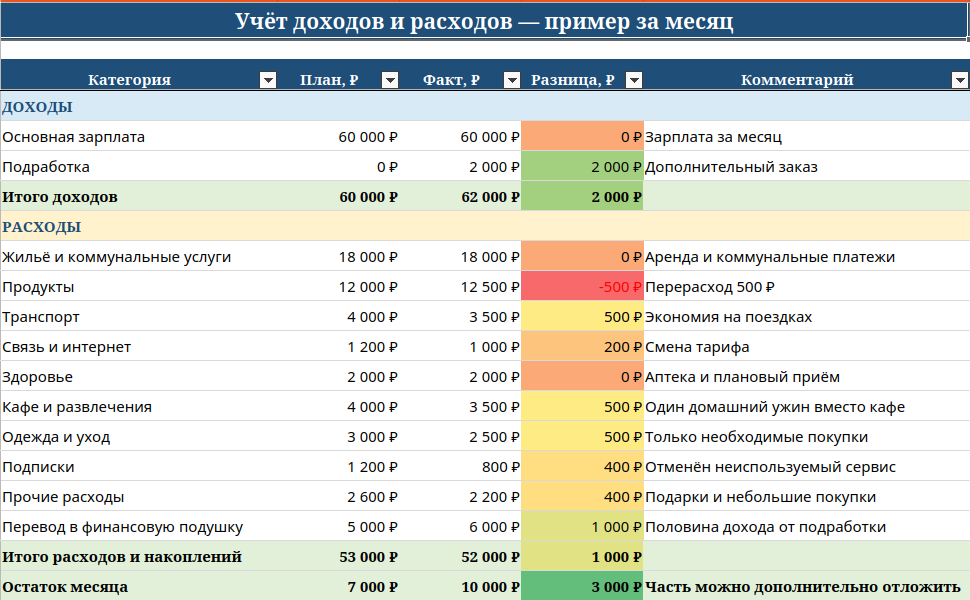Select the 'Кафе и развлечения' cell
This screenshot has width=970, height=600.
coord(139,407)
